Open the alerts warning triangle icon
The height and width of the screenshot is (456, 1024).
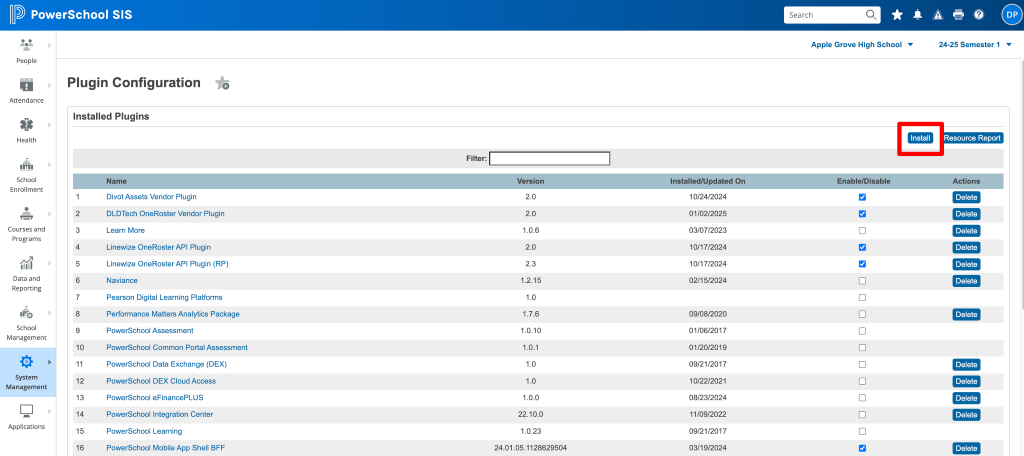coord(938,15)
